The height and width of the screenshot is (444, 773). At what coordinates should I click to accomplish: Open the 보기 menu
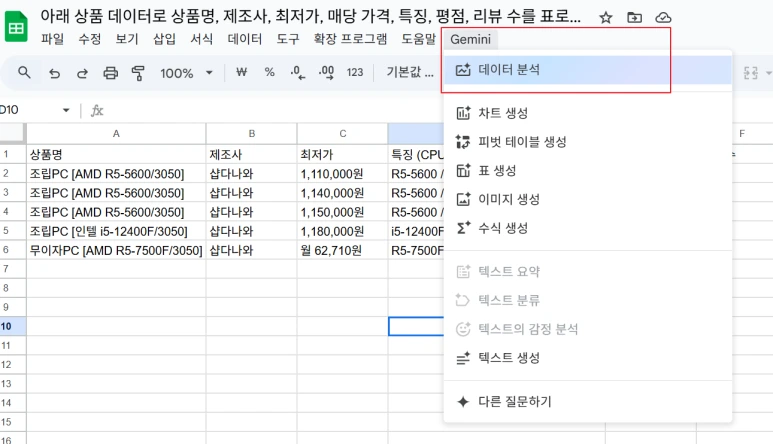(x=127, y=39)
